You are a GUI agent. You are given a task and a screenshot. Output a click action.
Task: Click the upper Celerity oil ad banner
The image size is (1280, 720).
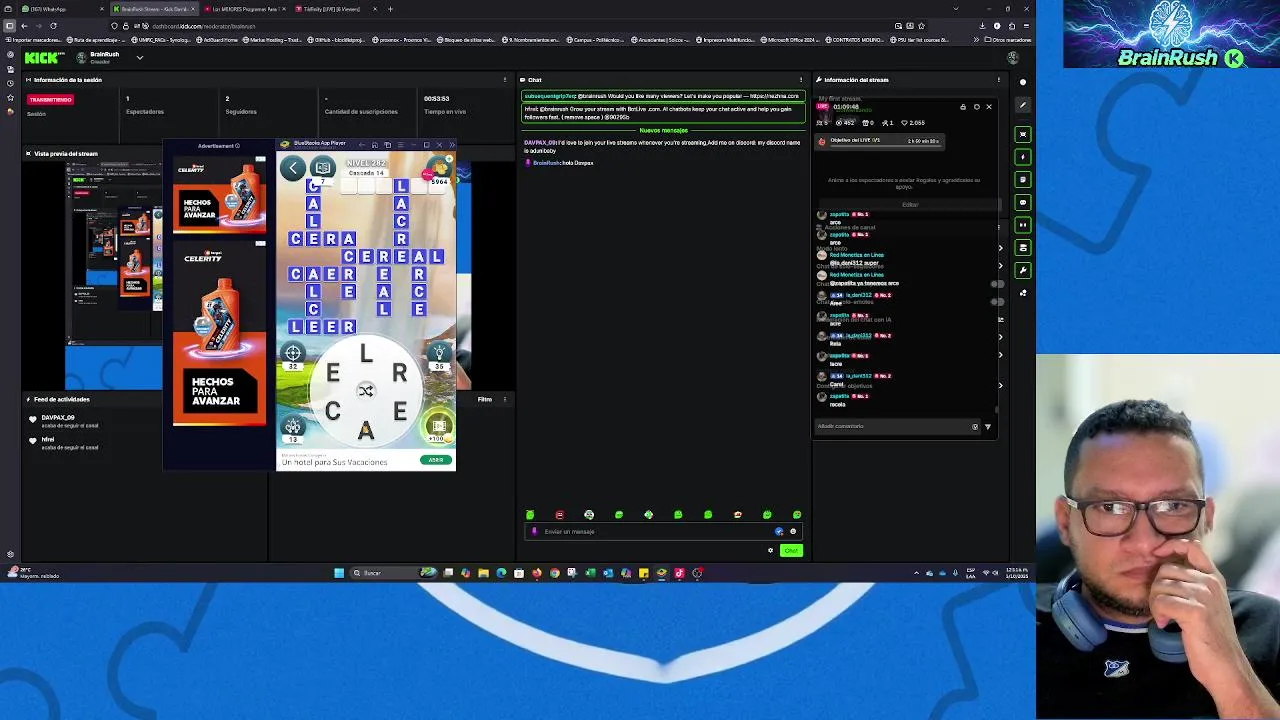pos(220,194)
